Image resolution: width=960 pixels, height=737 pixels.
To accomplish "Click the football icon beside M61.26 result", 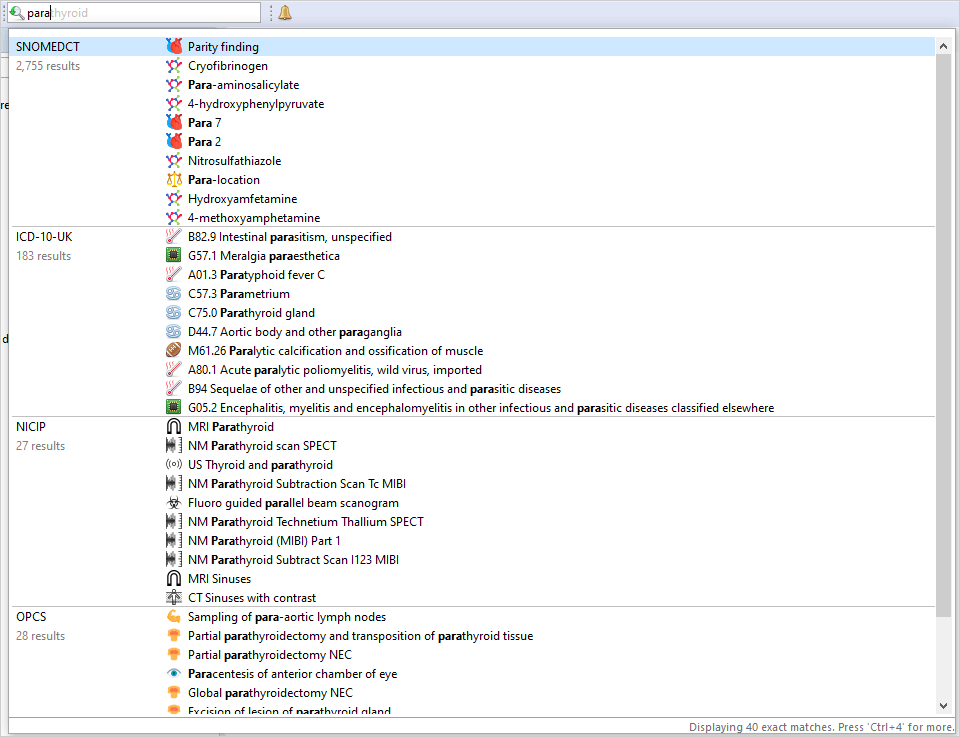I will 174,351.
